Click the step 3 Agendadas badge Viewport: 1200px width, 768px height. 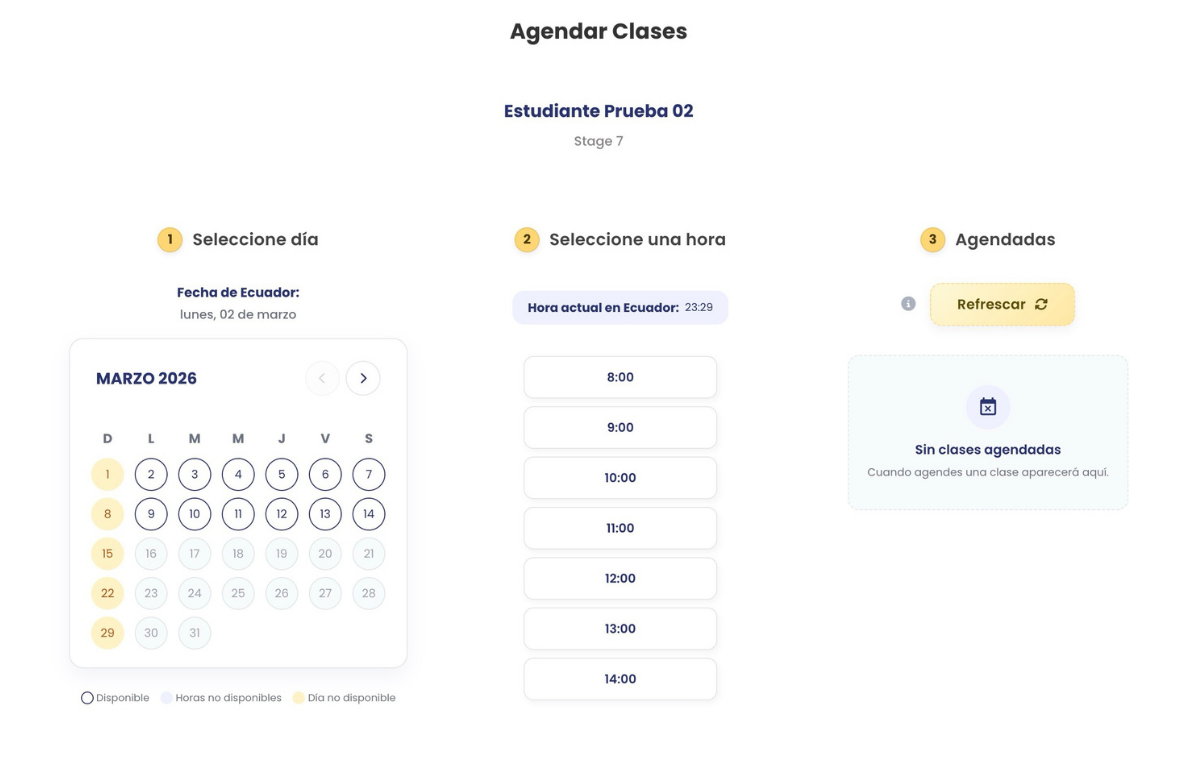pyautogui.click(x=932, y=240)
